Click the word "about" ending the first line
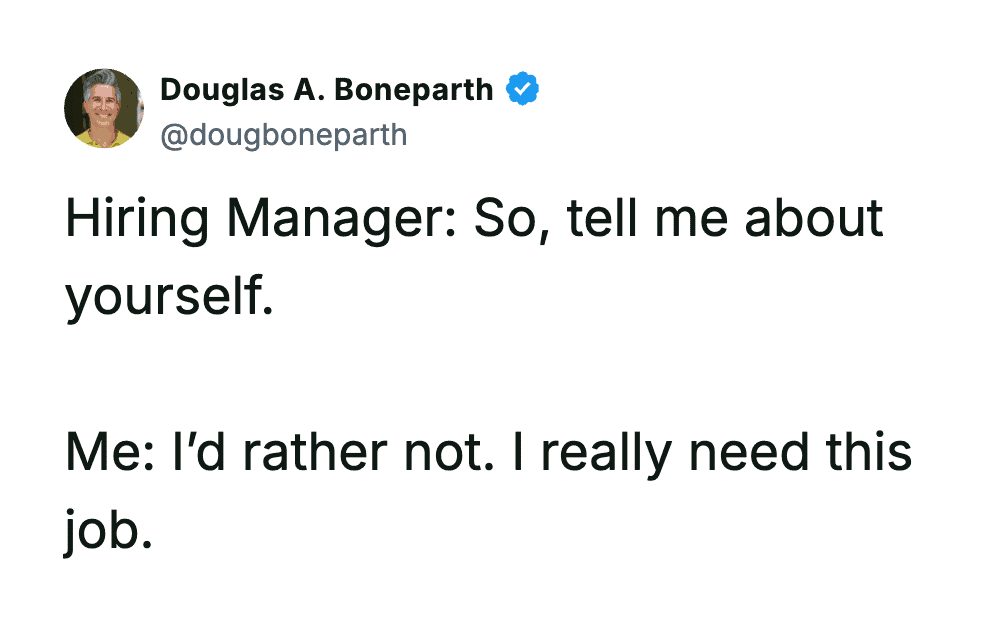 (x=814, y=220)
